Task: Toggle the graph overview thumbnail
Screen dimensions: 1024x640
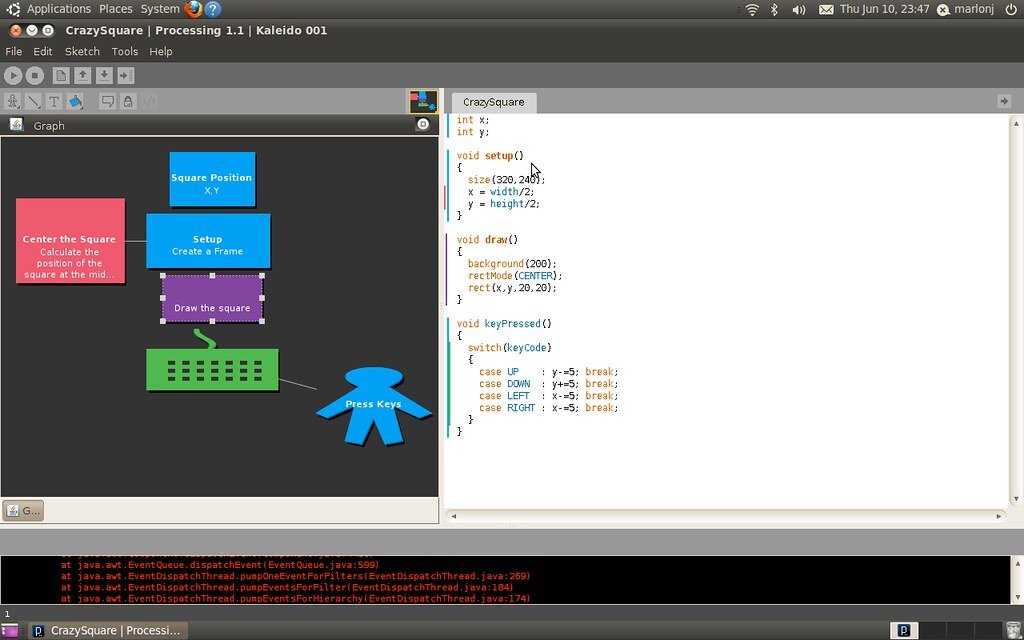Action: pyautogui.click(x=423, y=101)
